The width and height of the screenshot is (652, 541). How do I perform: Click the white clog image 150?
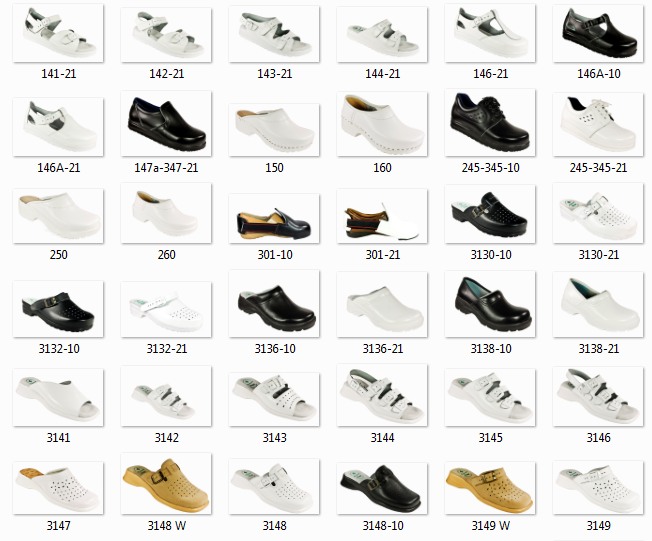[274, 130]
